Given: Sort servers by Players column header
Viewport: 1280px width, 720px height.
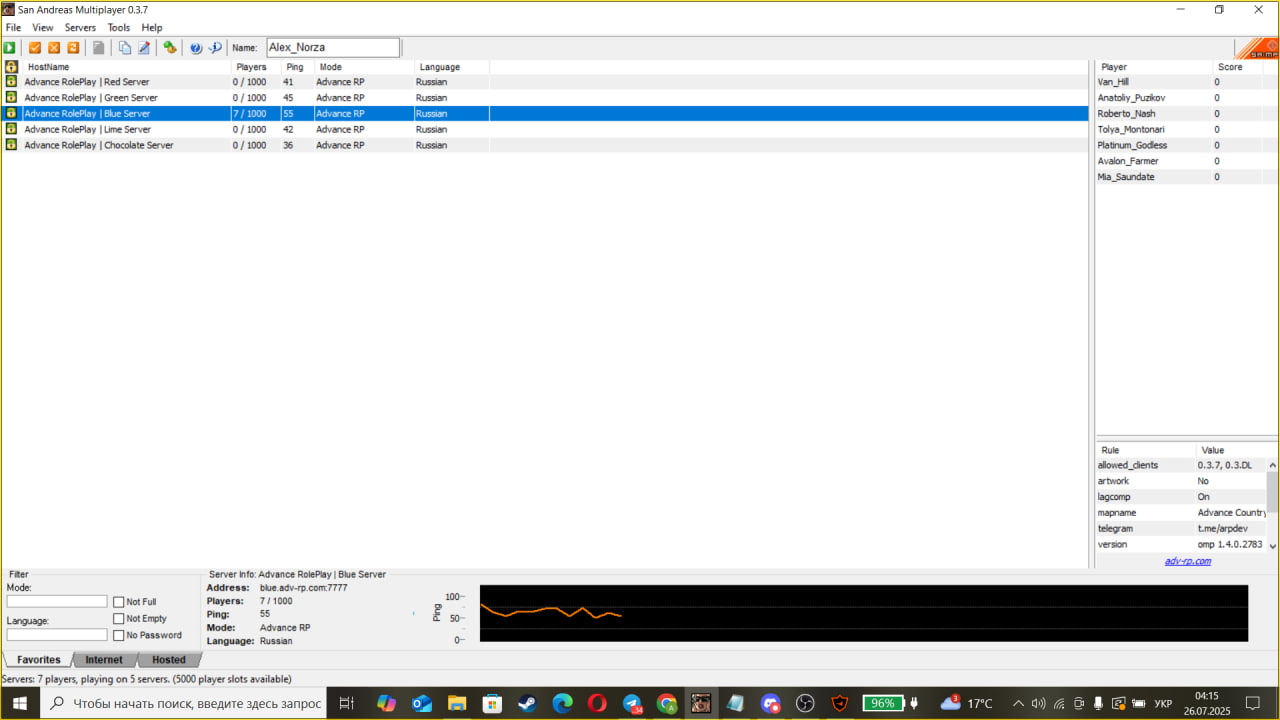Looking at the screenshot, I should 256,67.
